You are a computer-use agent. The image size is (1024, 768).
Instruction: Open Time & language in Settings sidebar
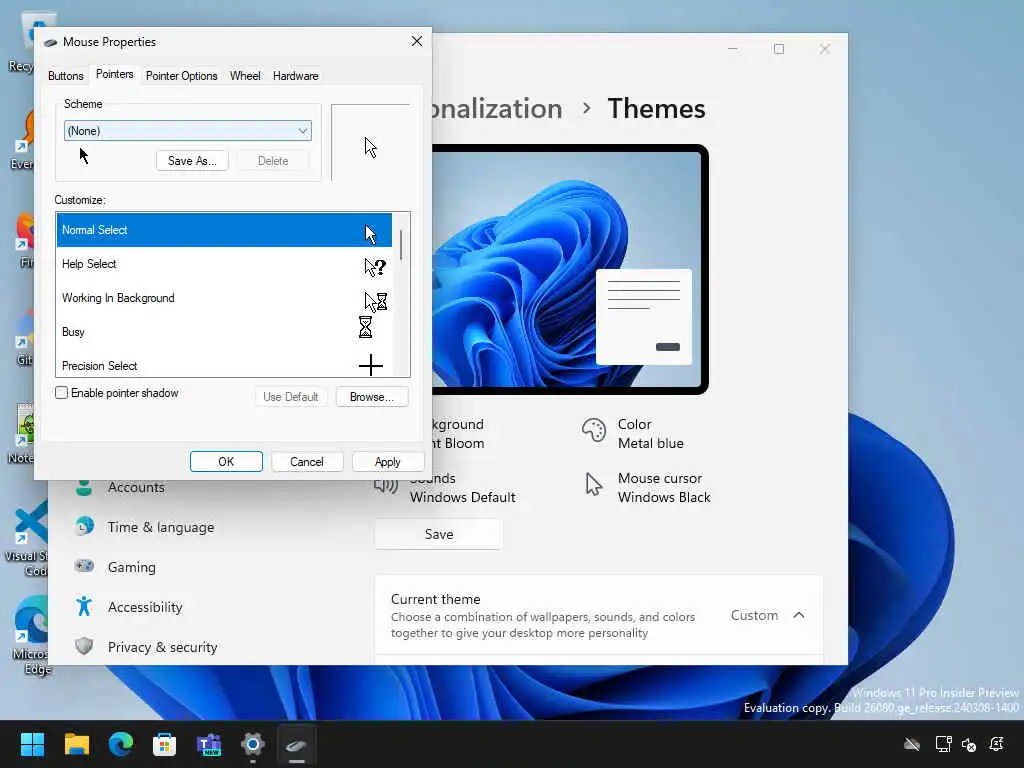pos(161,527)
